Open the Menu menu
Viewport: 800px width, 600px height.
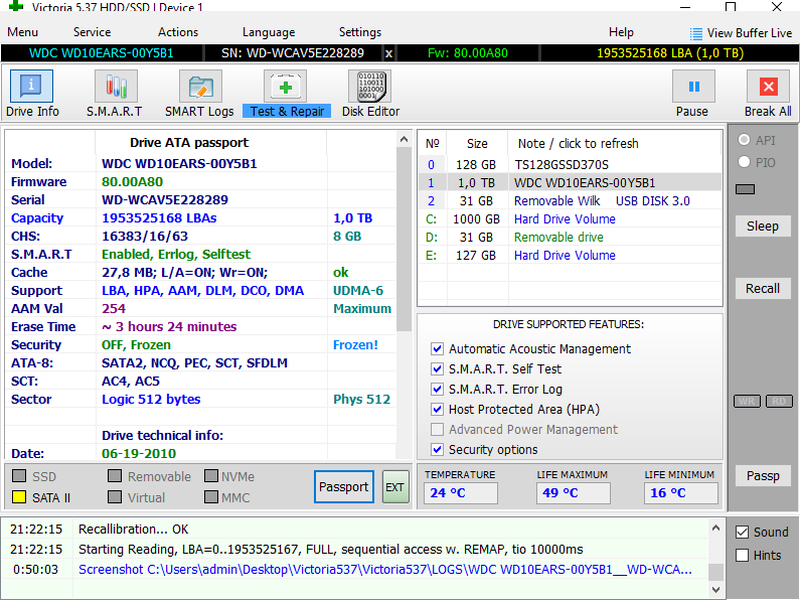[22, 32]
